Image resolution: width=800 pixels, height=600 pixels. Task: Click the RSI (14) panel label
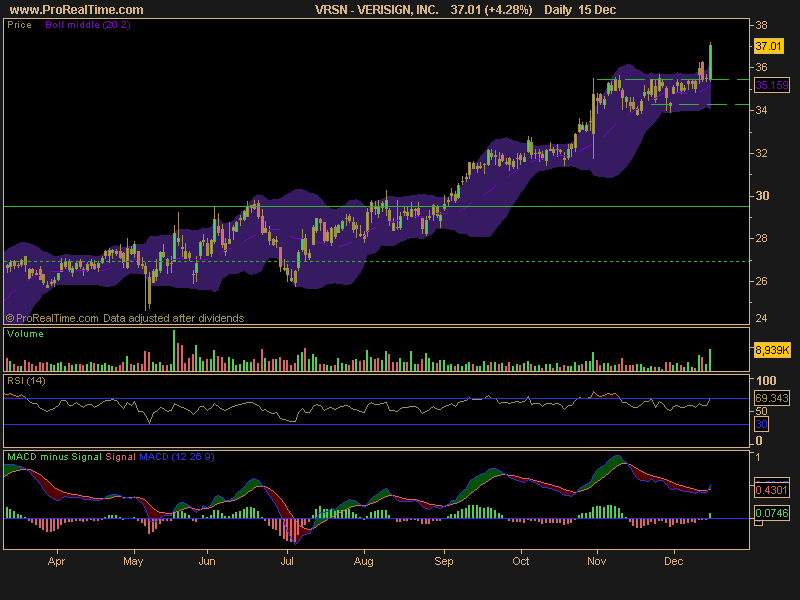tap(26, 381)
